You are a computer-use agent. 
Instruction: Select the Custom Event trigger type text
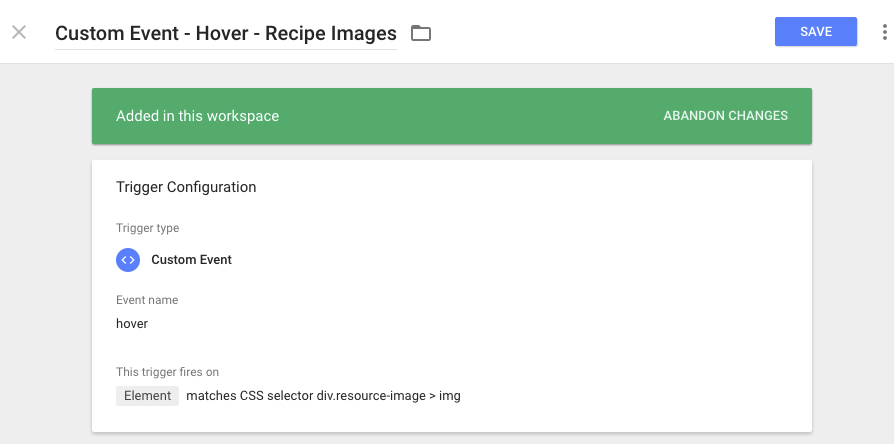pos(192,260)
